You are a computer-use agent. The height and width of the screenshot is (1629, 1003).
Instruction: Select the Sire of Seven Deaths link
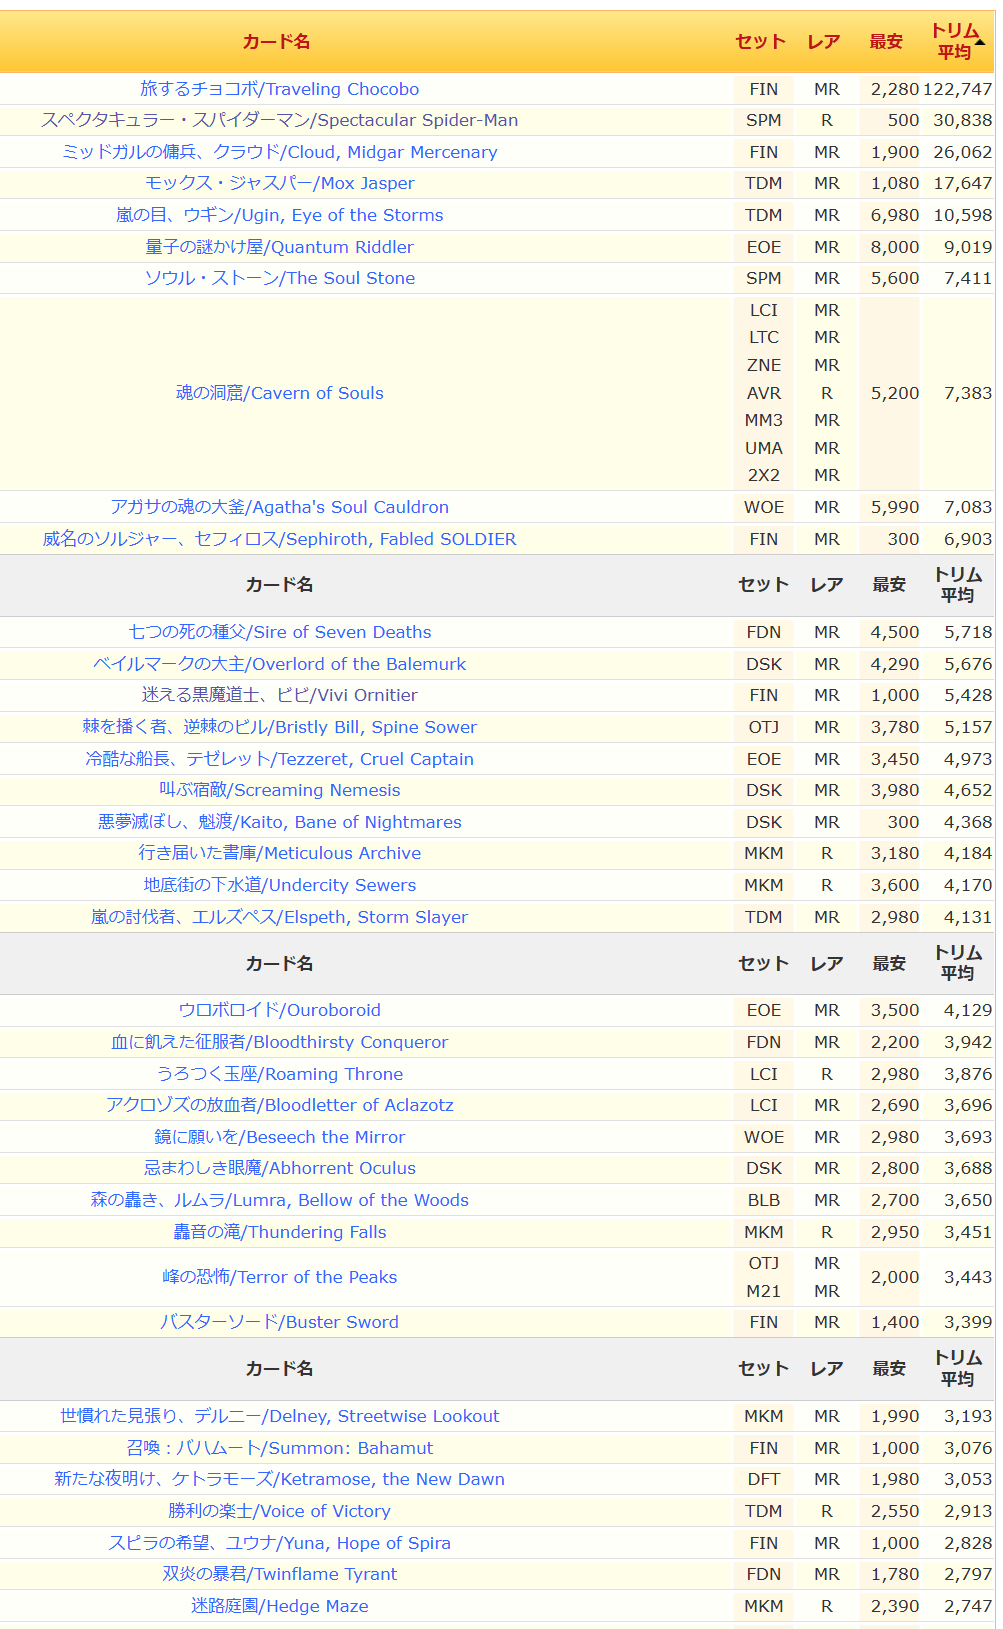pos(279,632)
